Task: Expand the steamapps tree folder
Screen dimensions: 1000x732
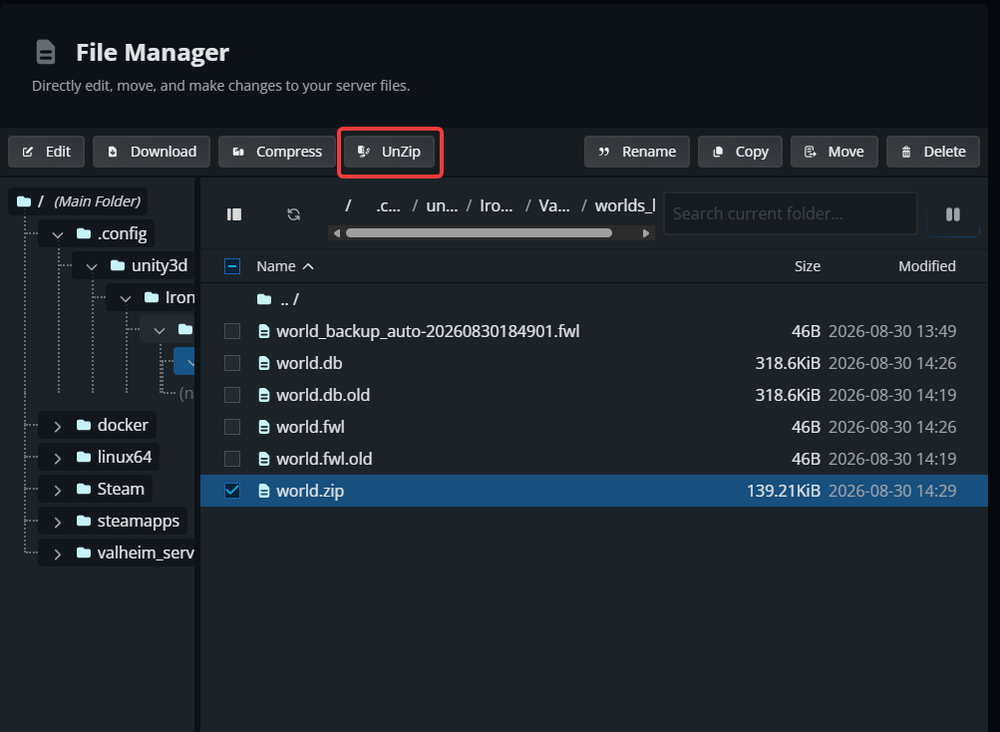Action: [57, 522]
